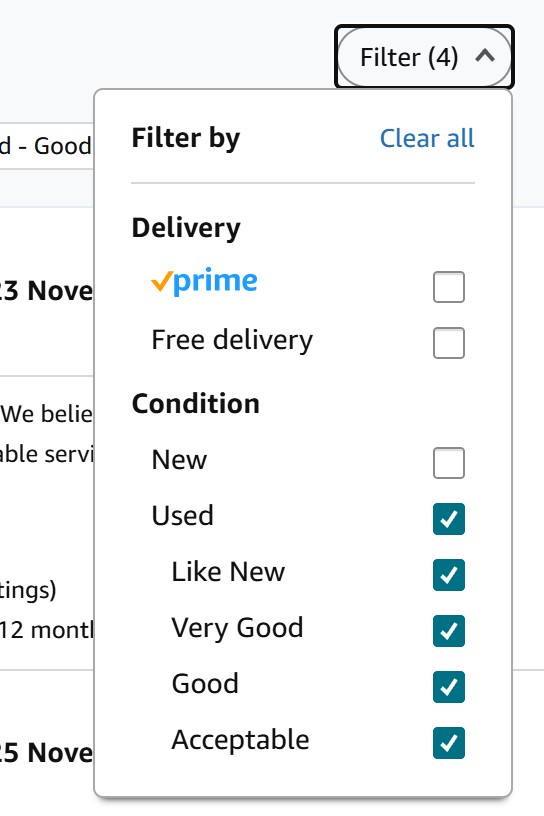Deselect the Good condition checkbox
544x816 pixels.
point(449,687)
